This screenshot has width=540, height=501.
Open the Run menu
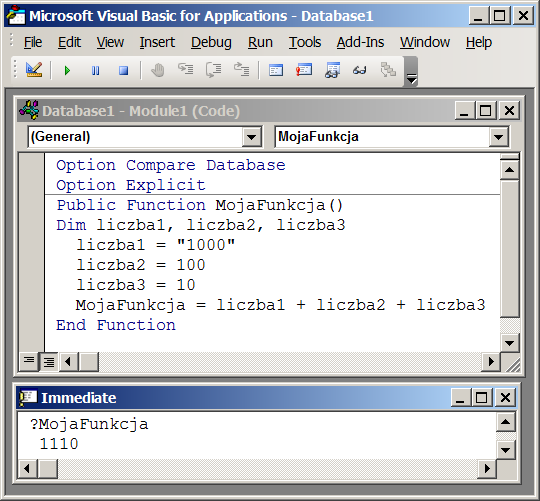click(260, 42)
